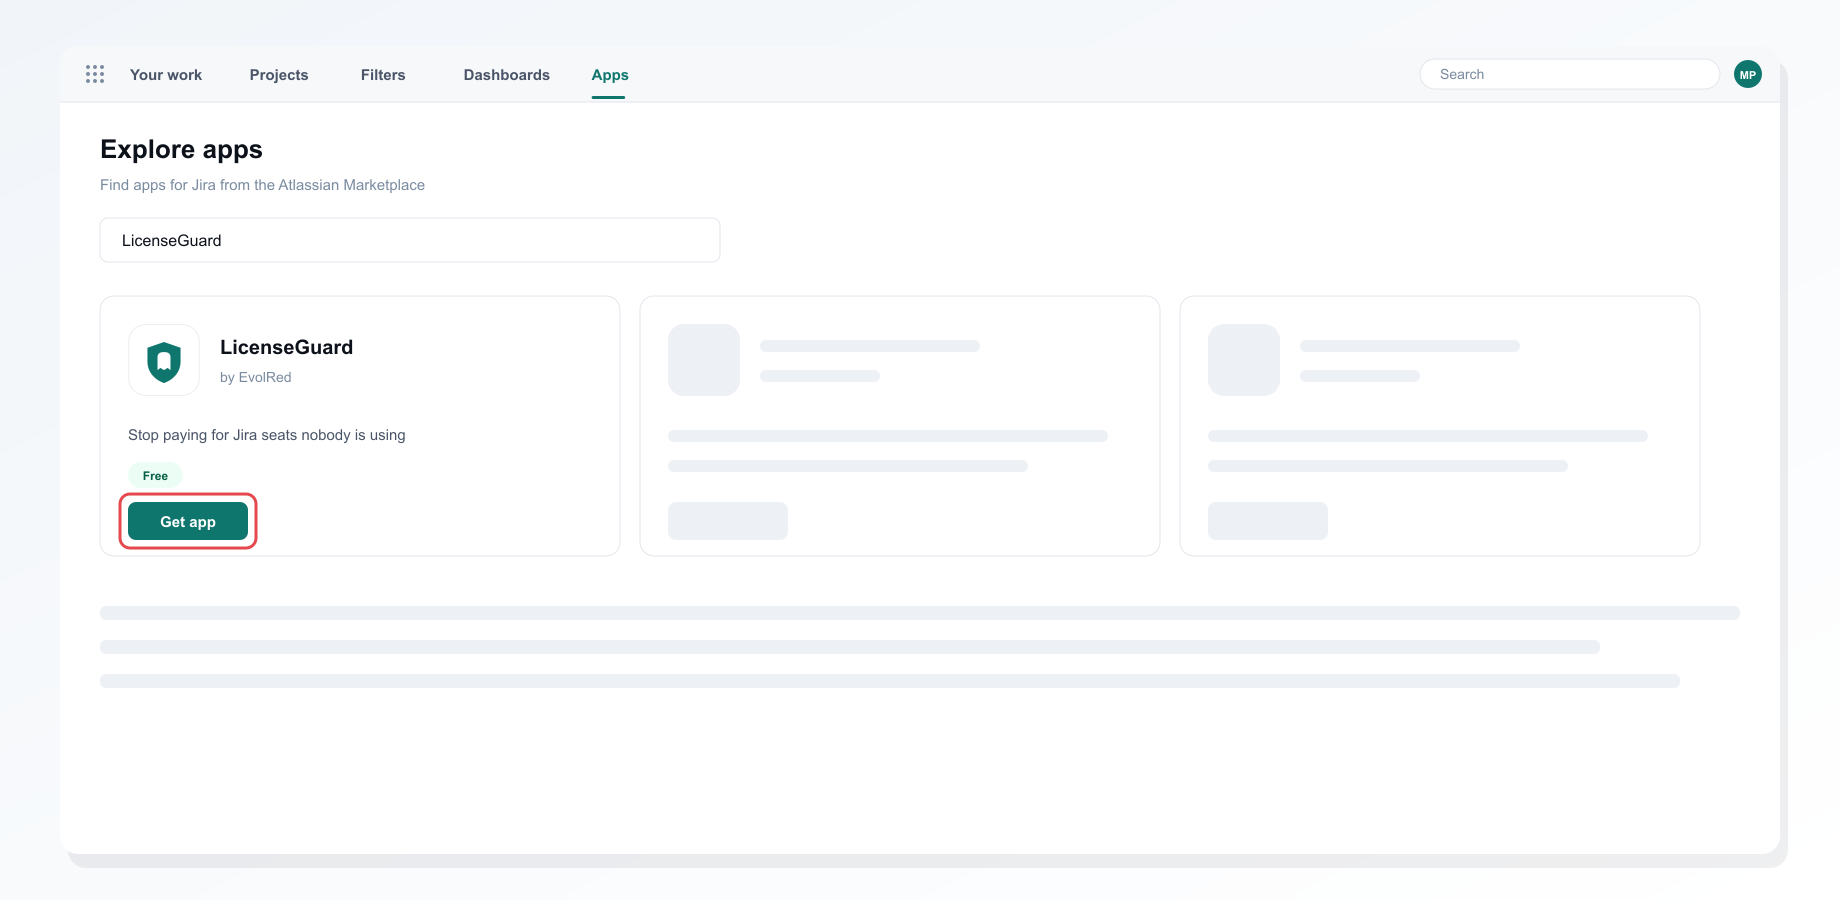
Task: Open the LicenseGuard app title
Action: click(287, 347)
